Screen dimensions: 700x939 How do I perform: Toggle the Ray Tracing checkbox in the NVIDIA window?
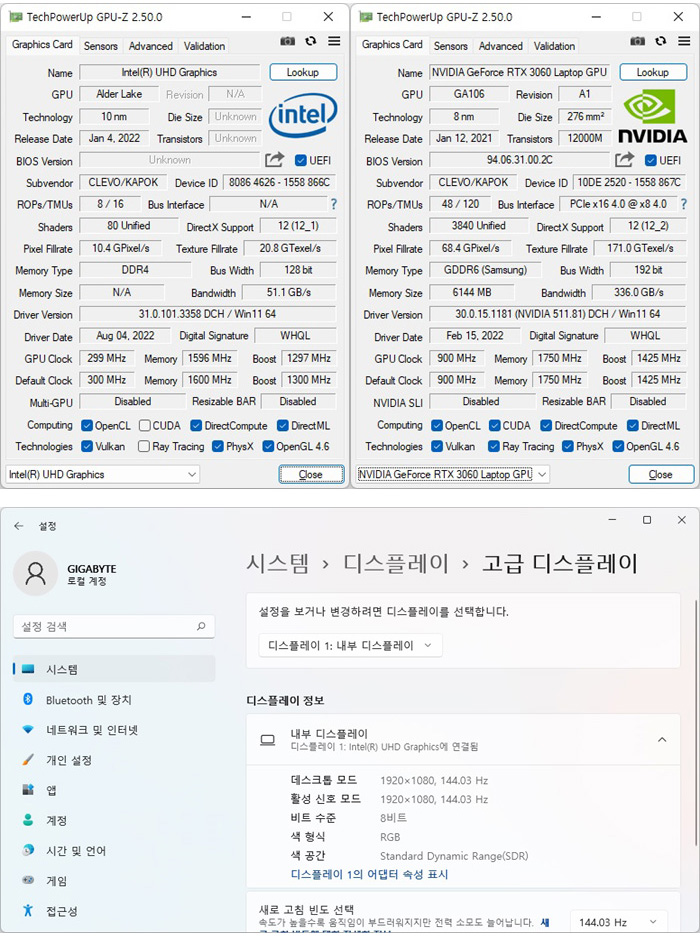(x=494, y=446)
